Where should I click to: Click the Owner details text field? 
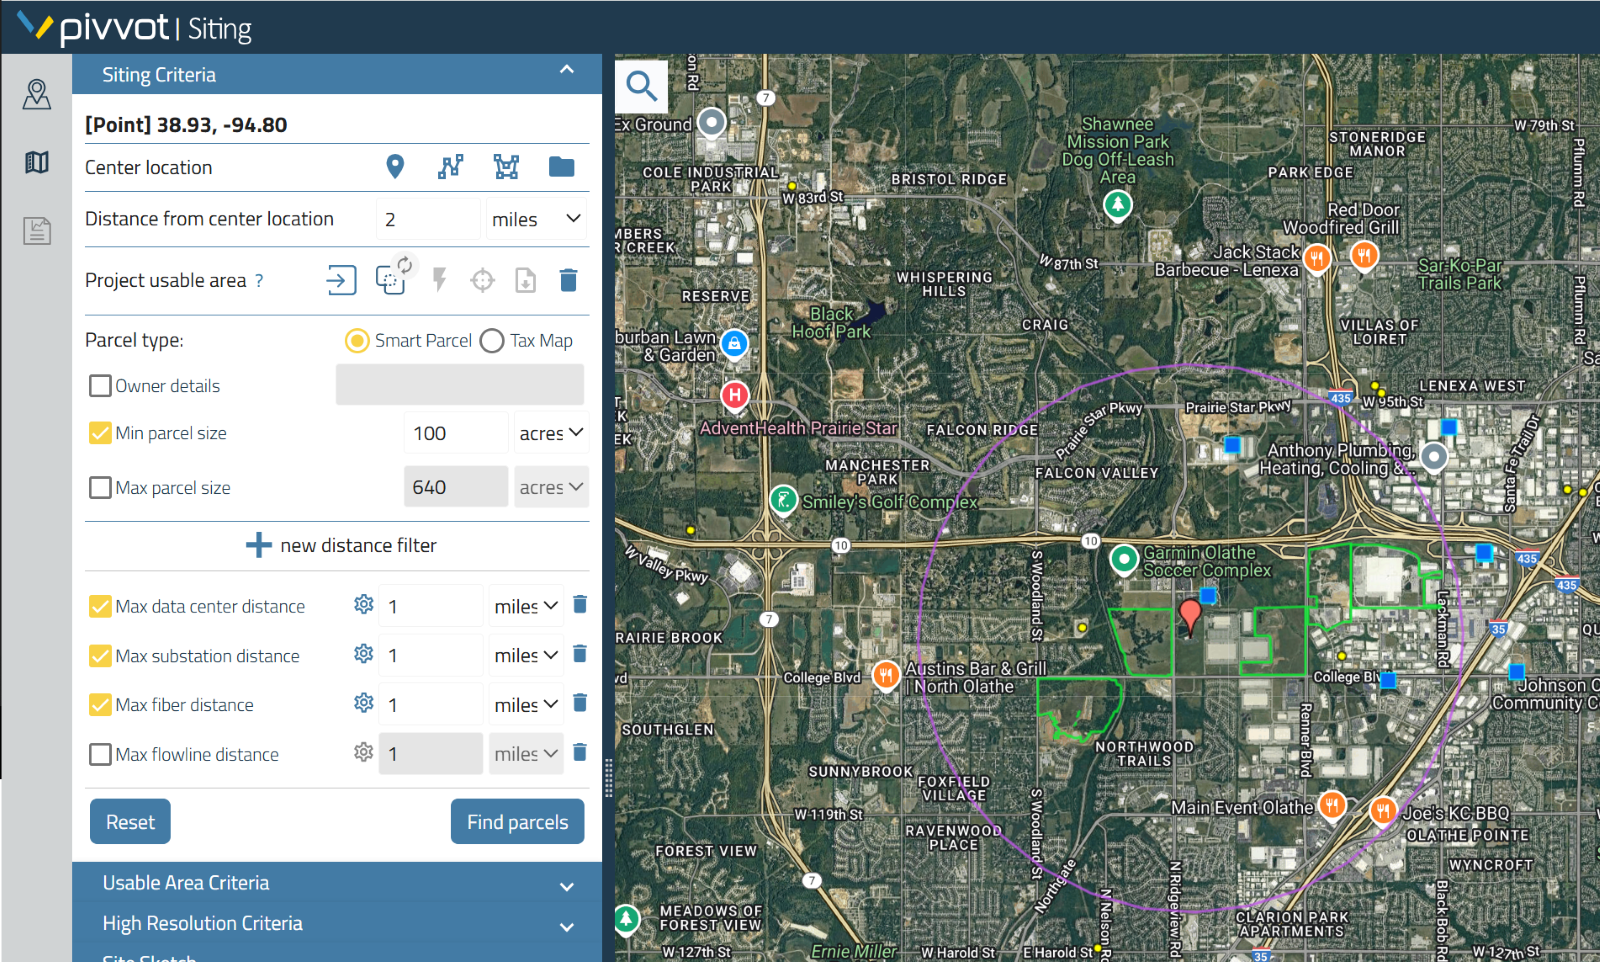[460, 385]
